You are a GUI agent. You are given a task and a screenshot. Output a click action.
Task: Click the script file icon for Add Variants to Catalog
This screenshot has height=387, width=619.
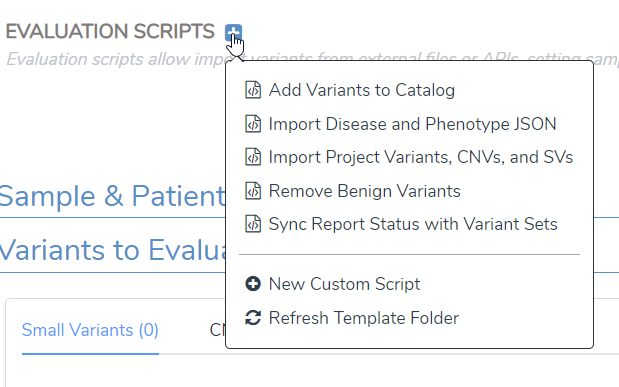pos(253,90)
